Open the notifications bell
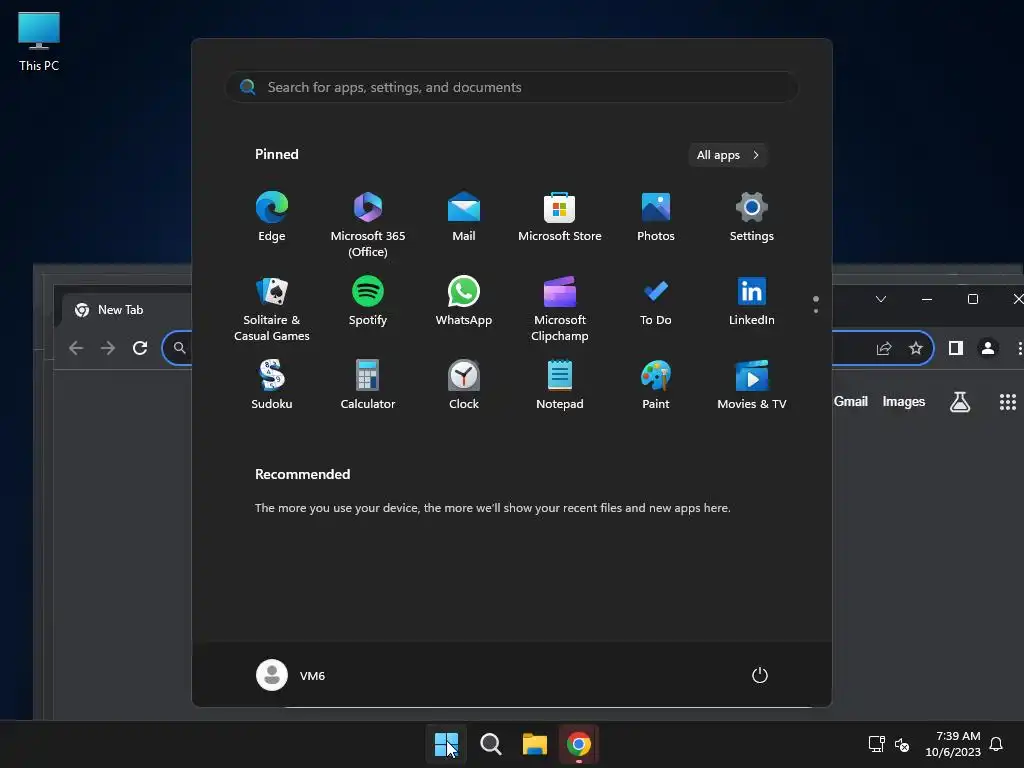Image resolution: width=1024 pixels, height=768 pixels. [996, 744]
